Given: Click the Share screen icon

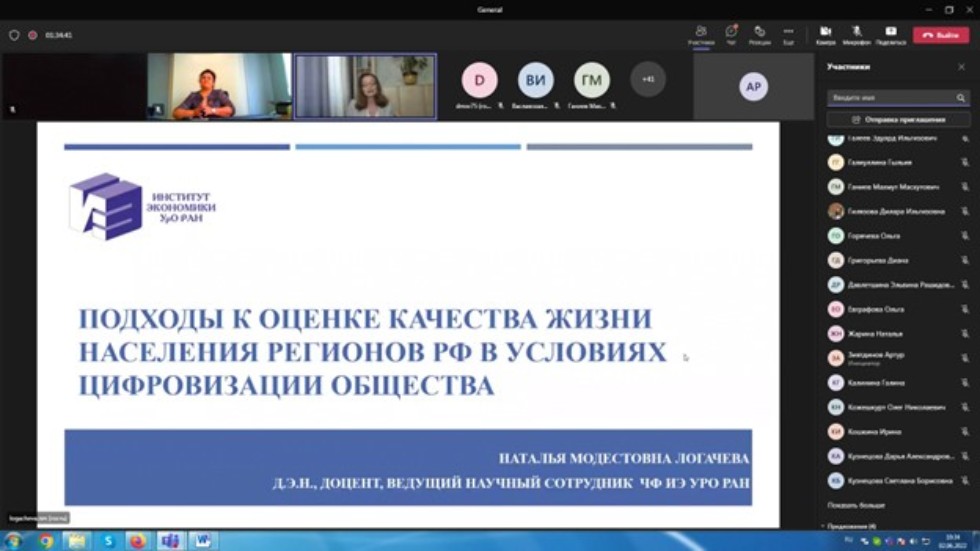Looking at the screenshot, I should tap(890, 34).
